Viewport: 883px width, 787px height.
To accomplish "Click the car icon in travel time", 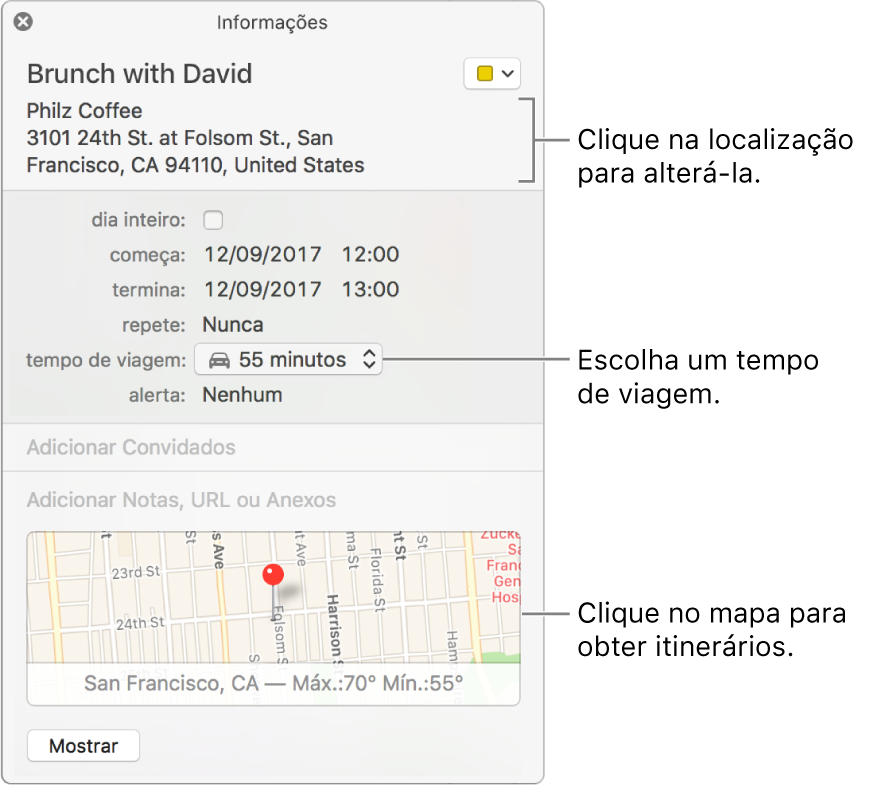I will [x=221, y=359].
